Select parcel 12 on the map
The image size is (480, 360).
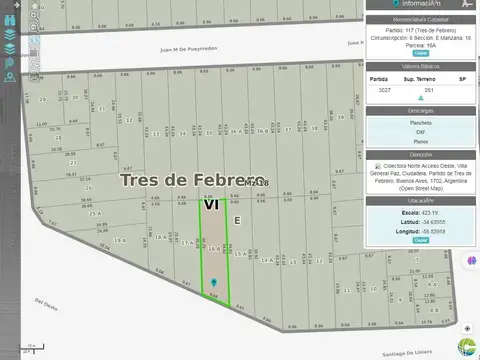(x=319, y=261)
